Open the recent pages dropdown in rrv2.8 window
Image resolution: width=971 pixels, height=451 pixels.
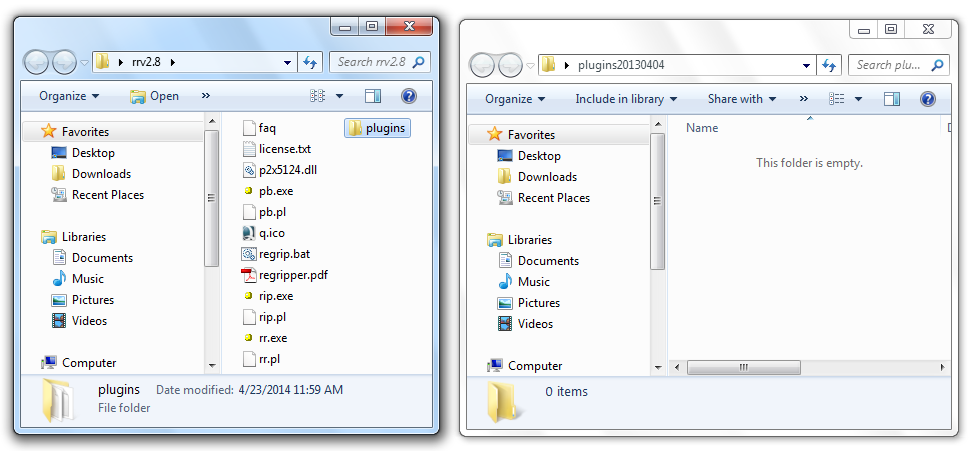tap(84, 63)
